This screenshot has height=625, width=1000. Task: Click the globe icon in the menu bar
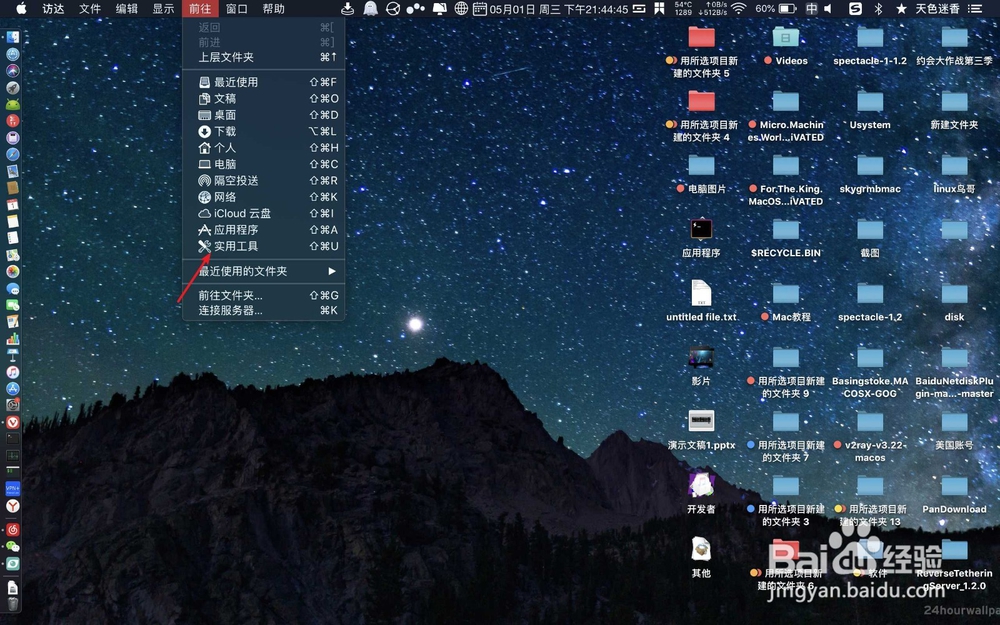462,9
